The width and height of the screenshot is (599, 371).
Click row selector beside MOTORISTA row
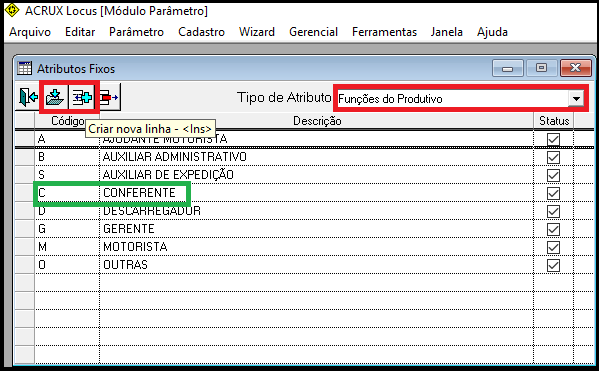(x=24, y=246)
